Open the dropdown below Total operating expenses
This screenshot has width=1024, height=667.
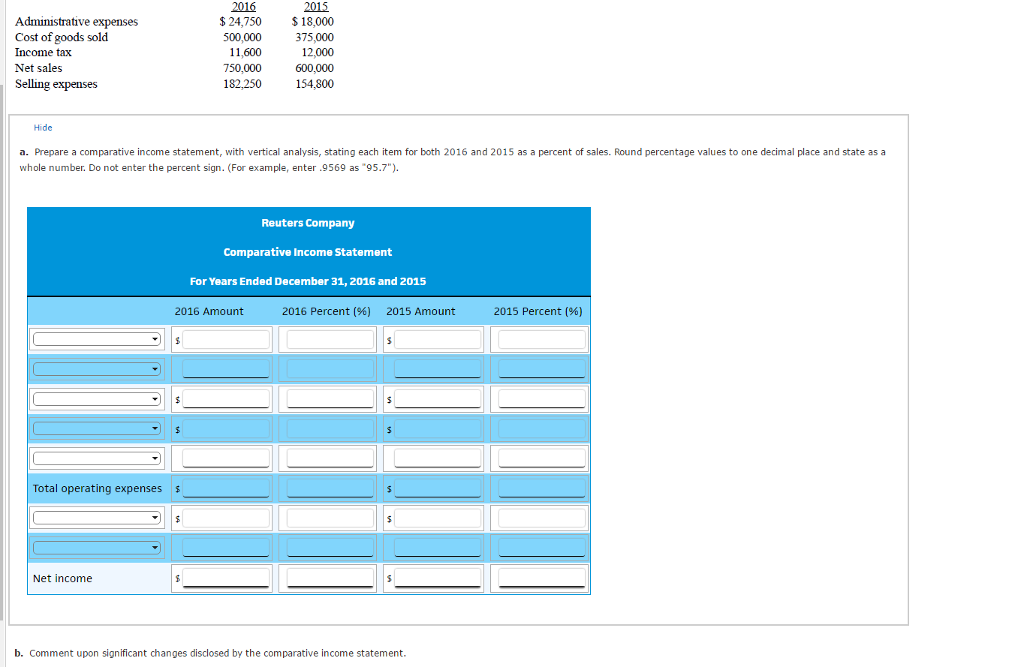(97, 517)
